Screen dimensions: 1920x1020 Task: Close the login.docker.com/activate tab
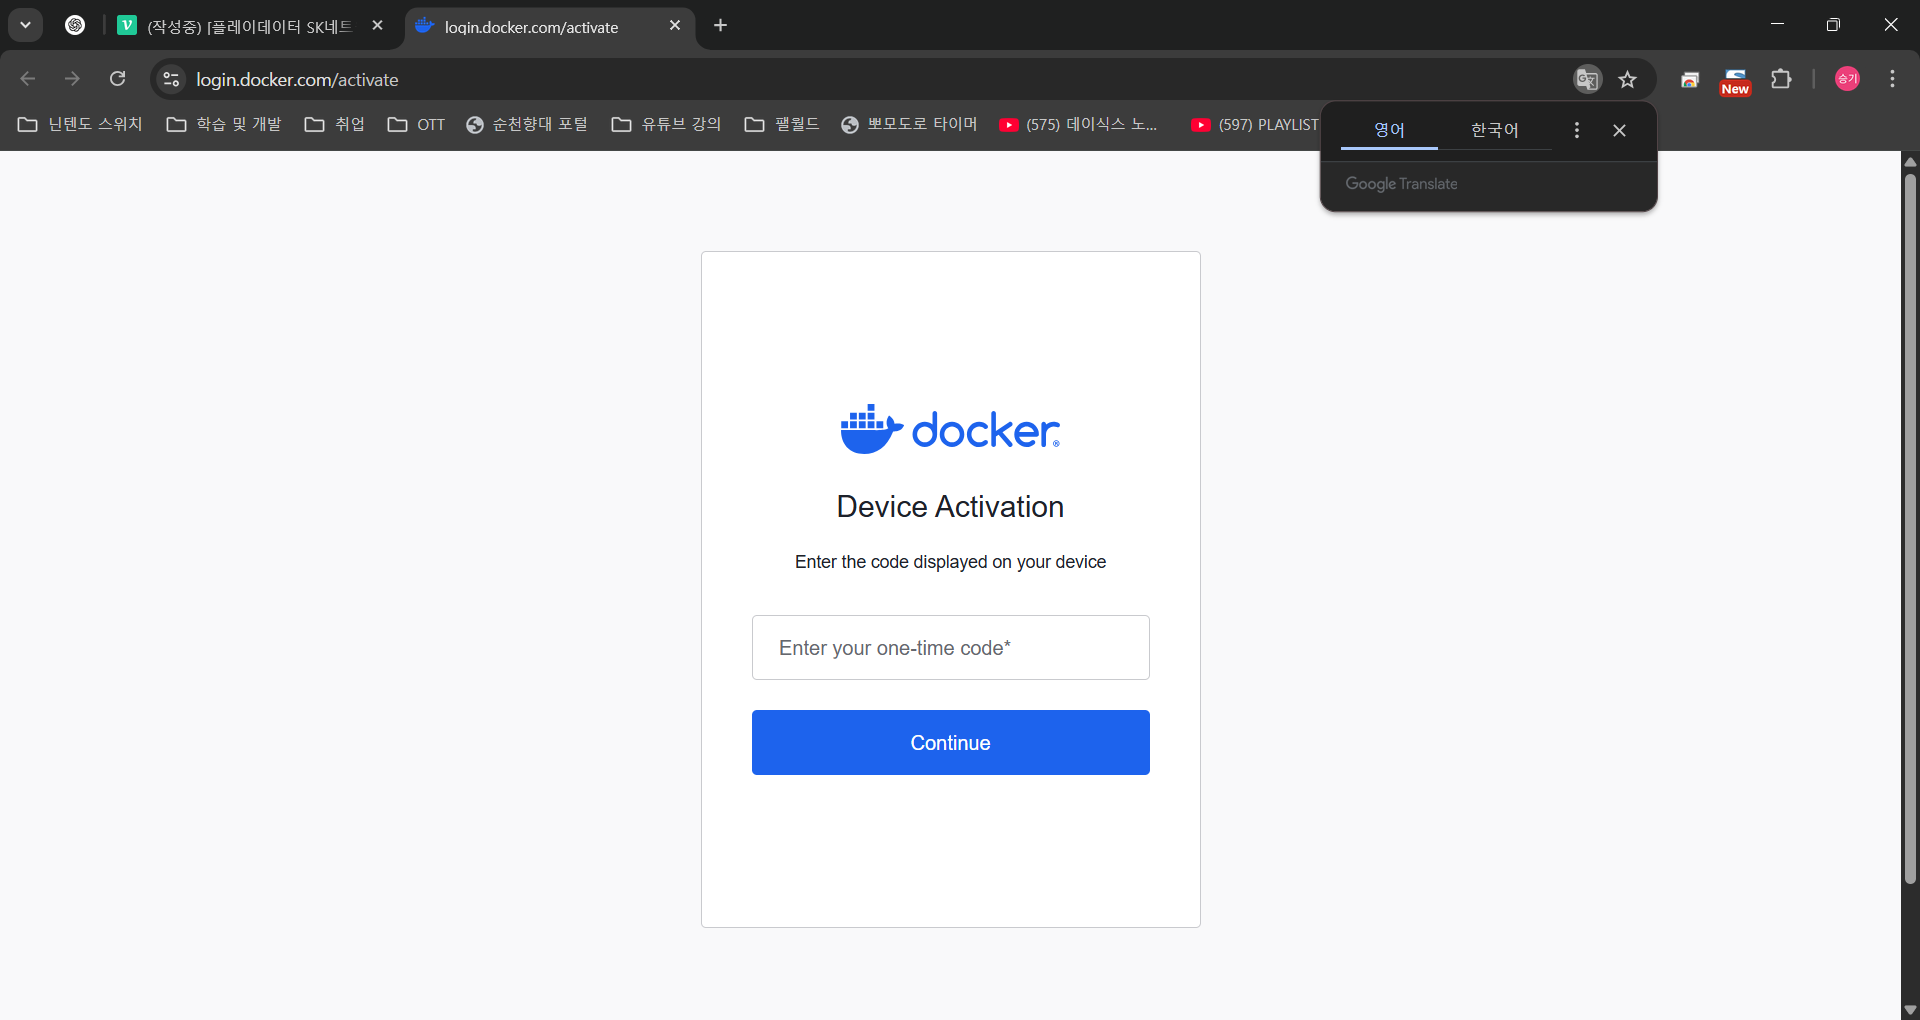point(675,26)
